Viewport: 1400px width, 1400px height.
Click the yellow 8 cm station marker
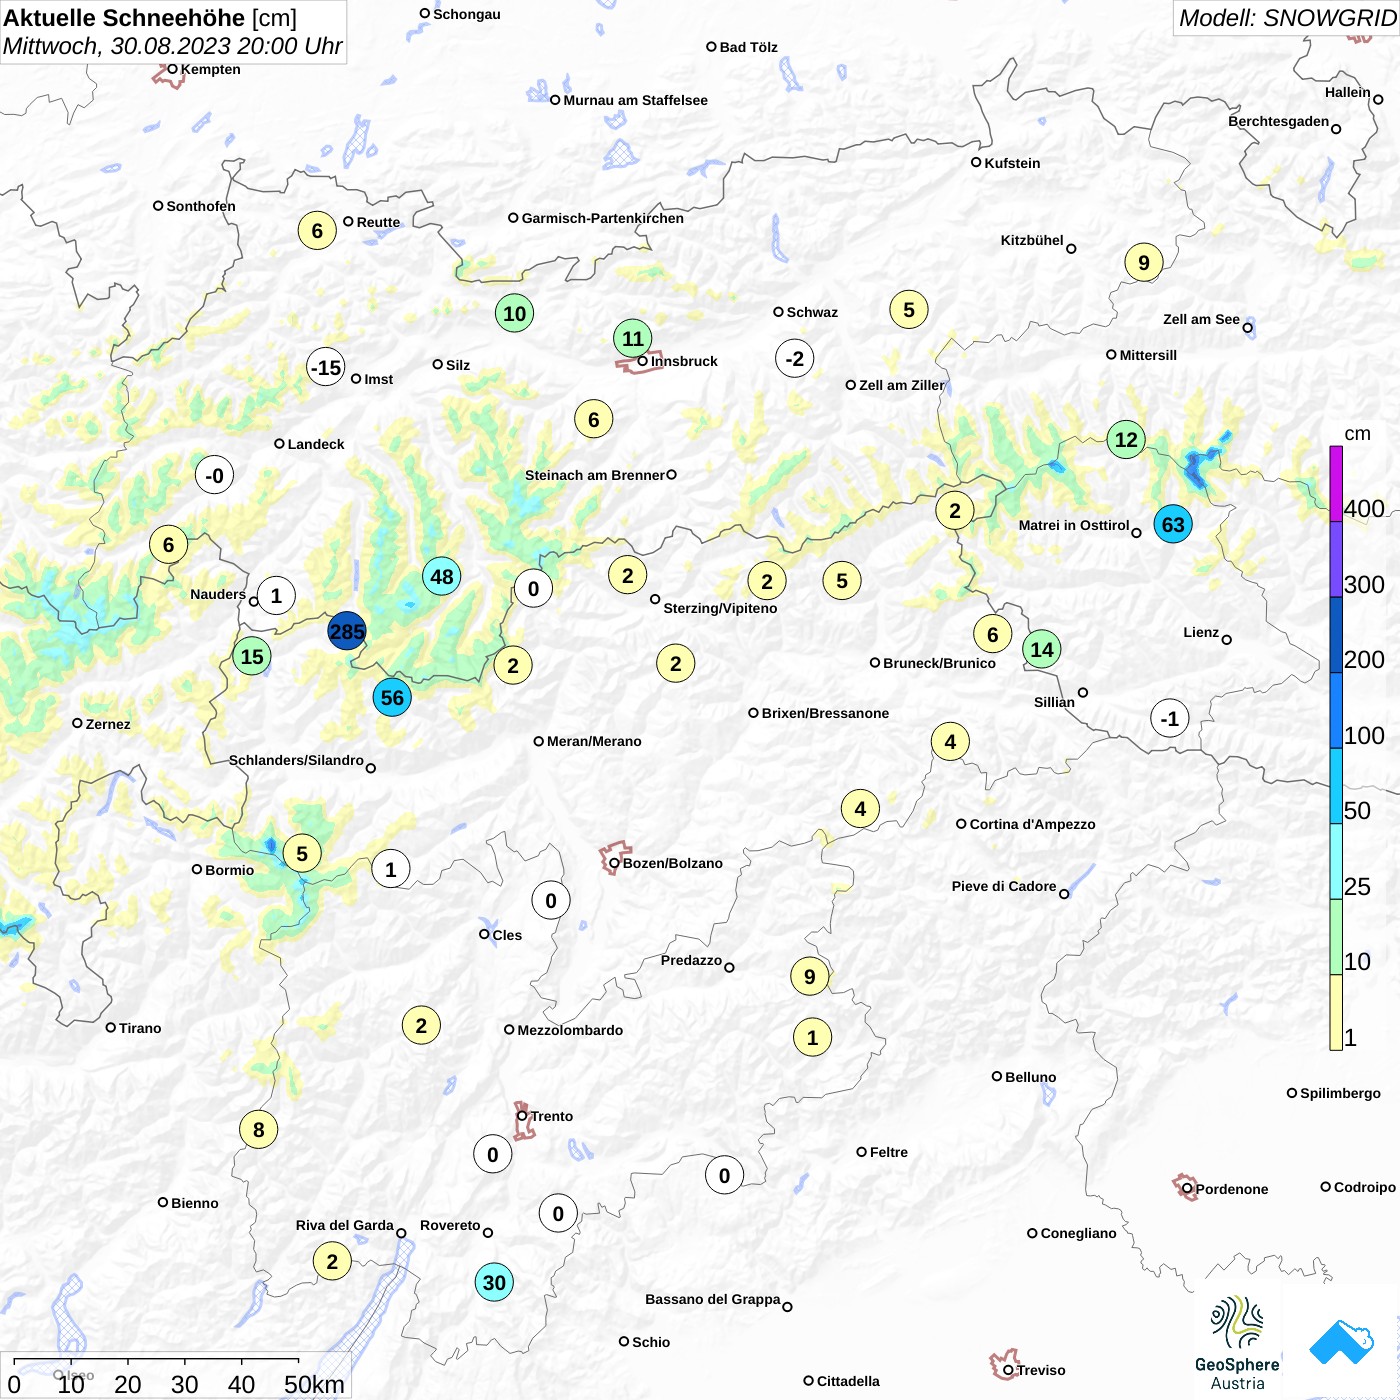[x=259, y=1129]
